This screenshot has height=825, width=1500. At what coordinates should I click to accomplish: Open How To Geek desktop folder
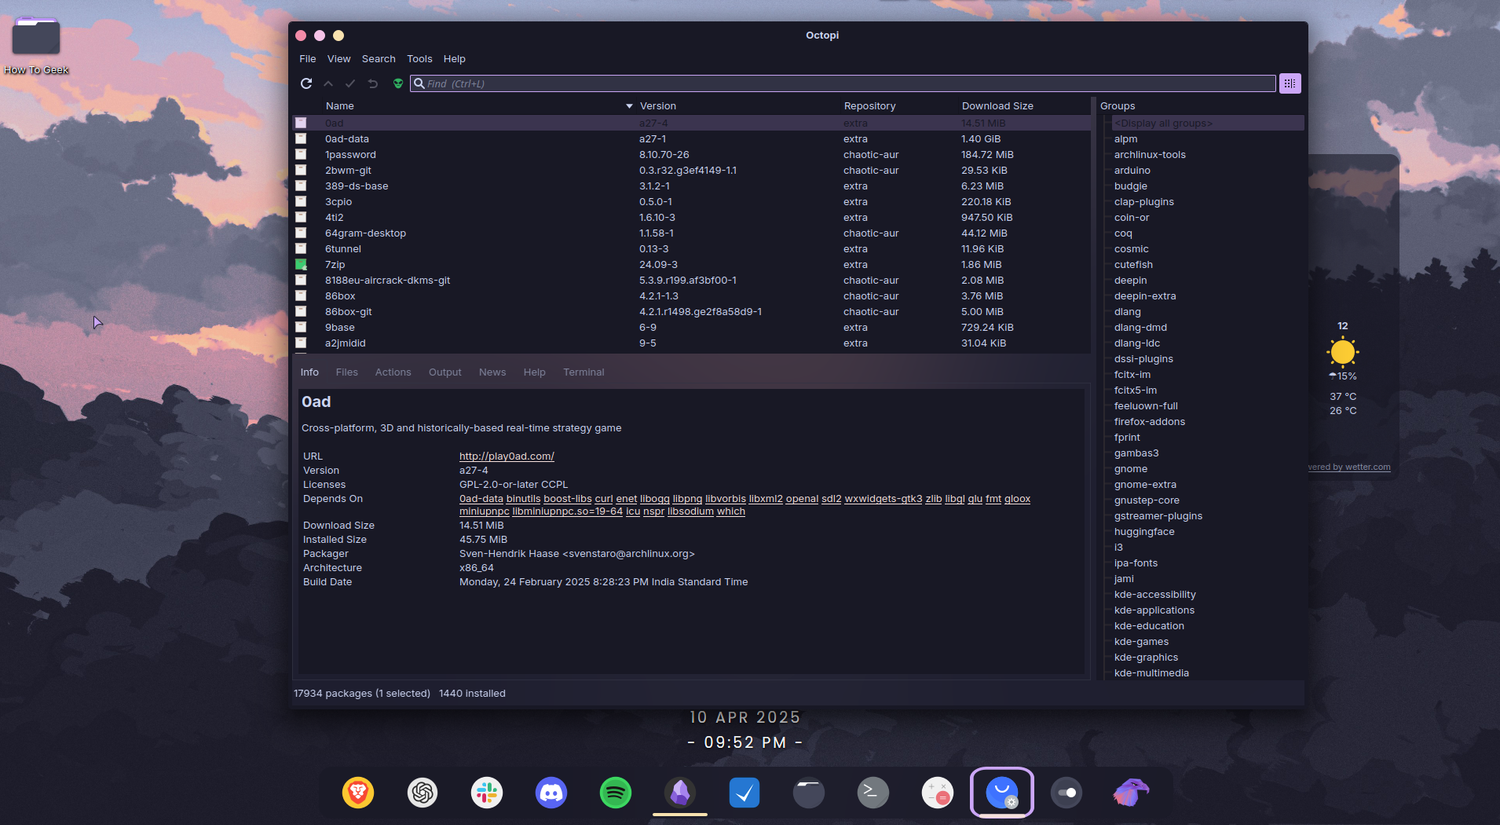pyautogui.click(x=36, y=45)
